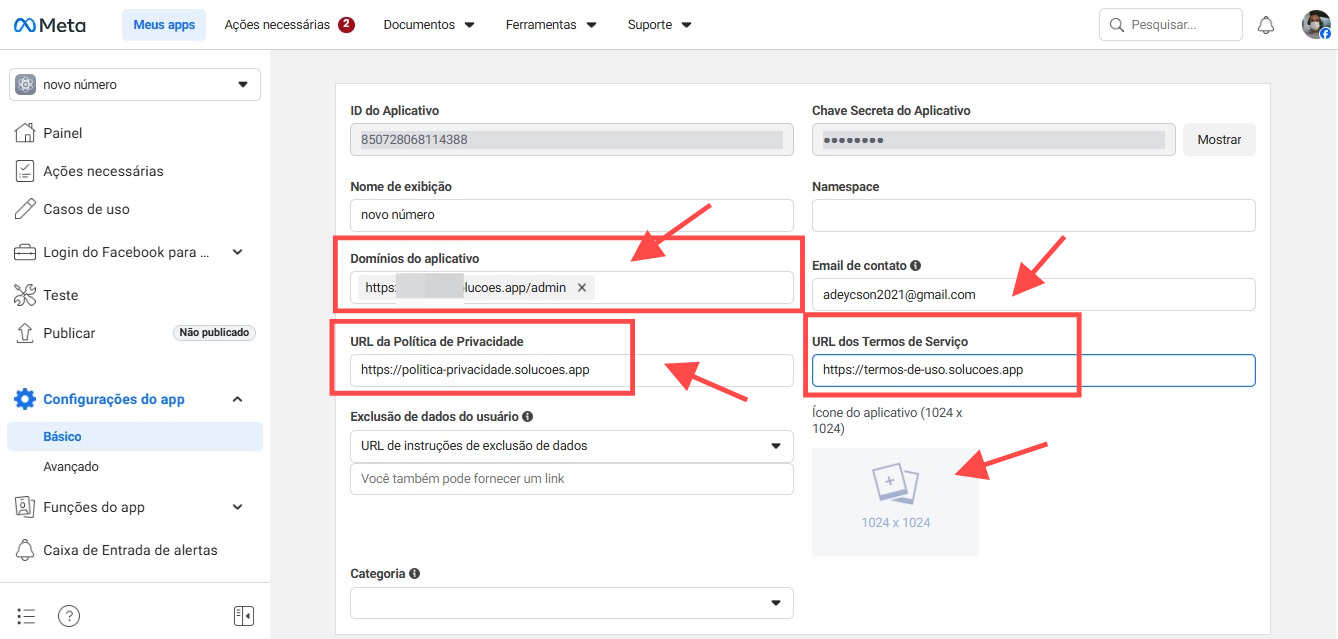Open the Categoria dropdown
The height and width of the screenshot is (639, 1338).
point(572,603)
